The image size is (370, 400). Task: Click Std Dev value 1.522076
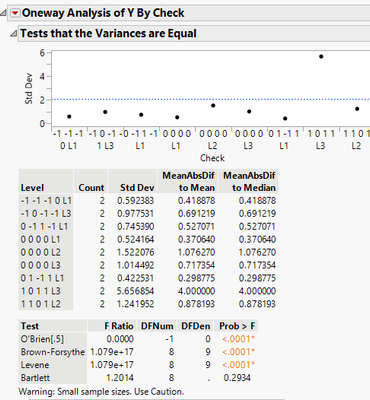tap(135, 252)
